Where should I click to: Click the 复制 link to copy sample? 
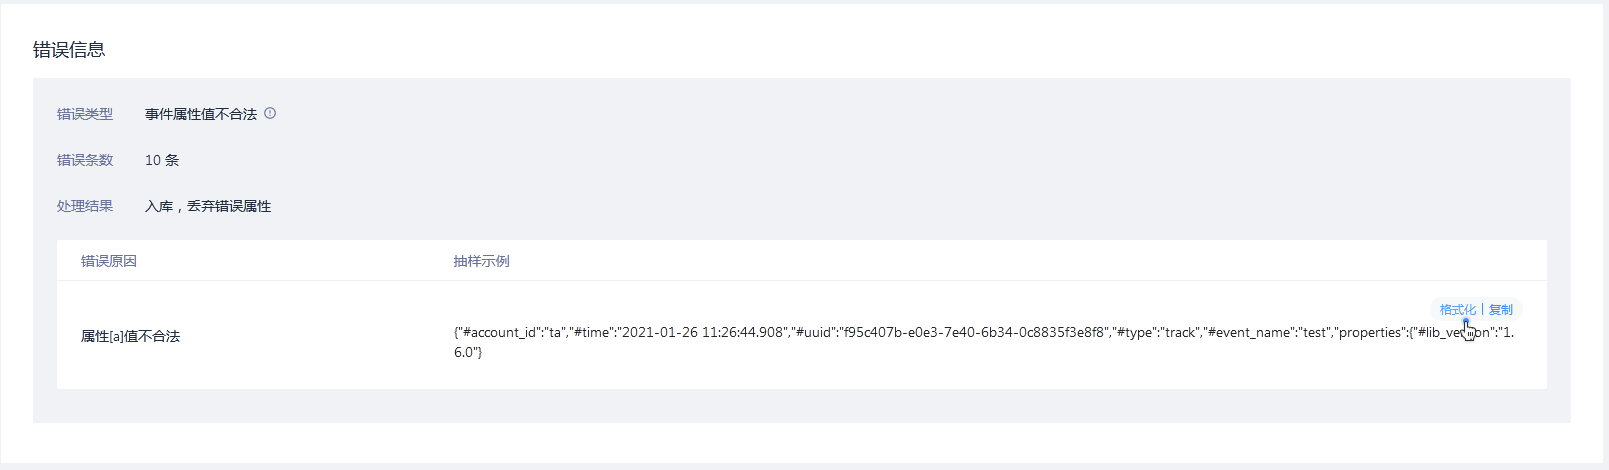tap(1500, 310)
